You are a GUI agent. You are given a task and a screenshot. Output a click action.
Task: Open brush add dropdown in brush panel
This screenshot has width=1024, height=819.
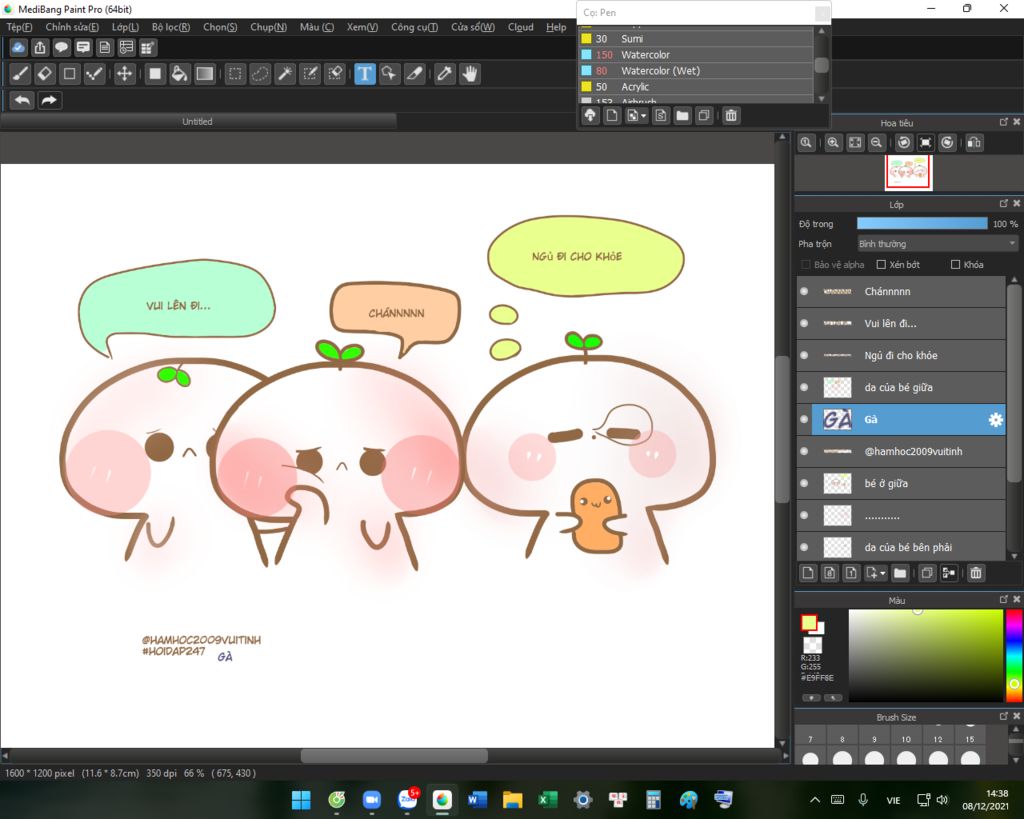[x=643, y=116]
